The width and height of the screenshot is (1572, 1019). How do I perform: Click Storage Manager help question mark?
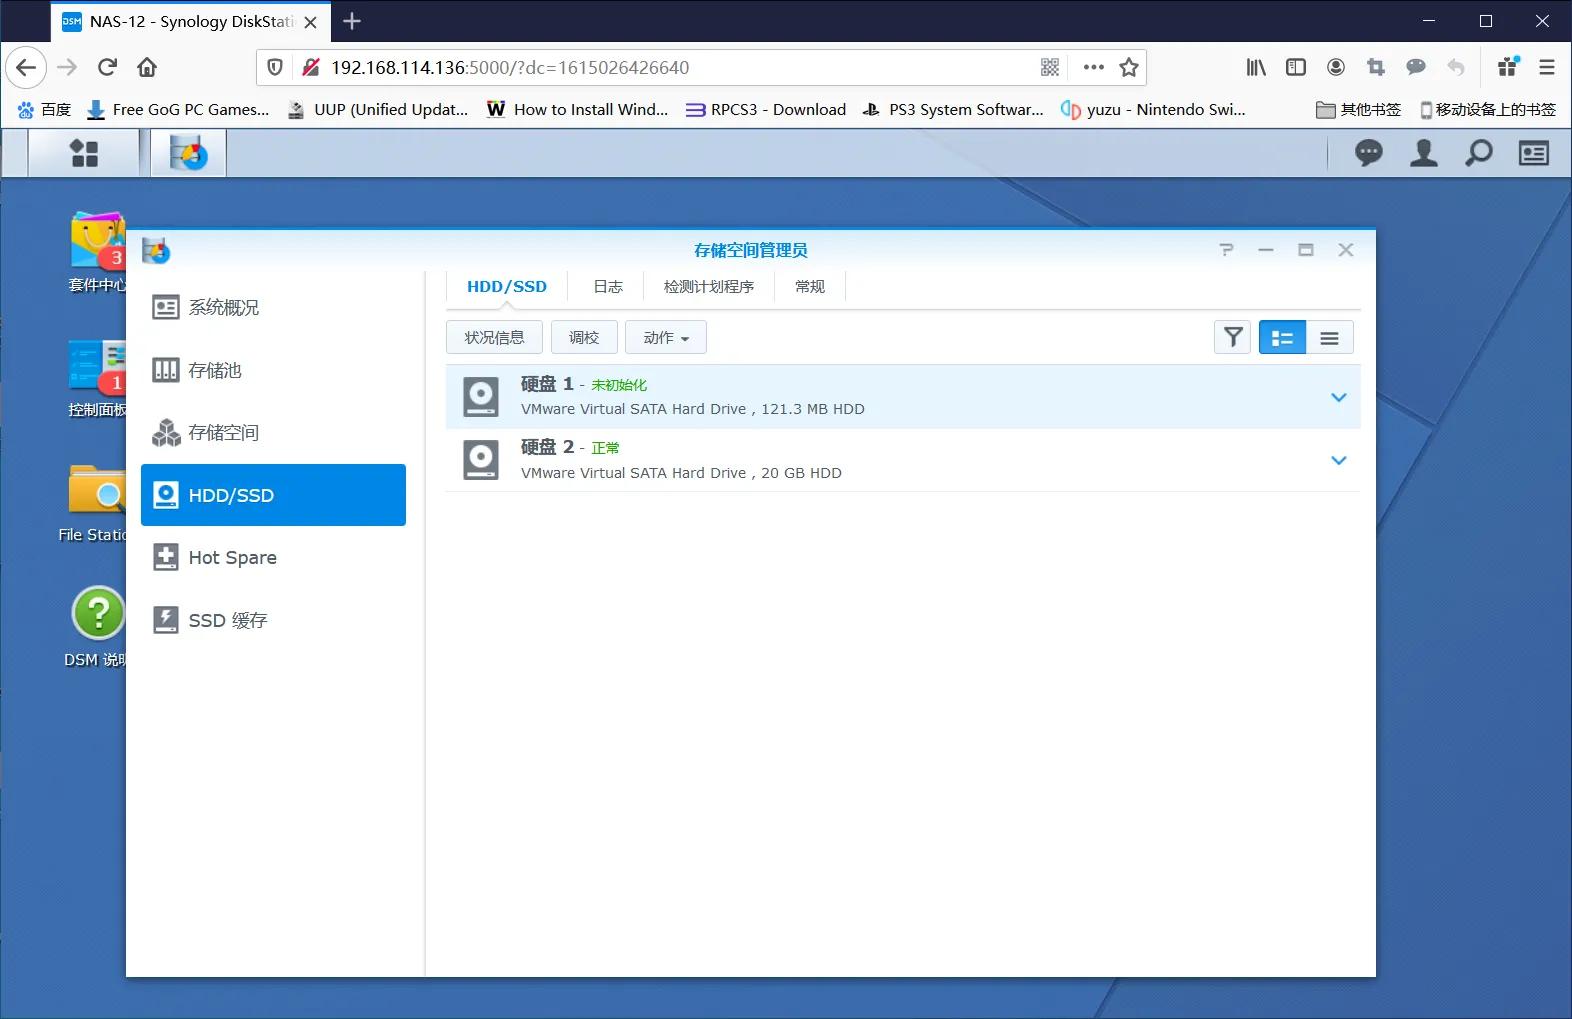pos(1226,250)
